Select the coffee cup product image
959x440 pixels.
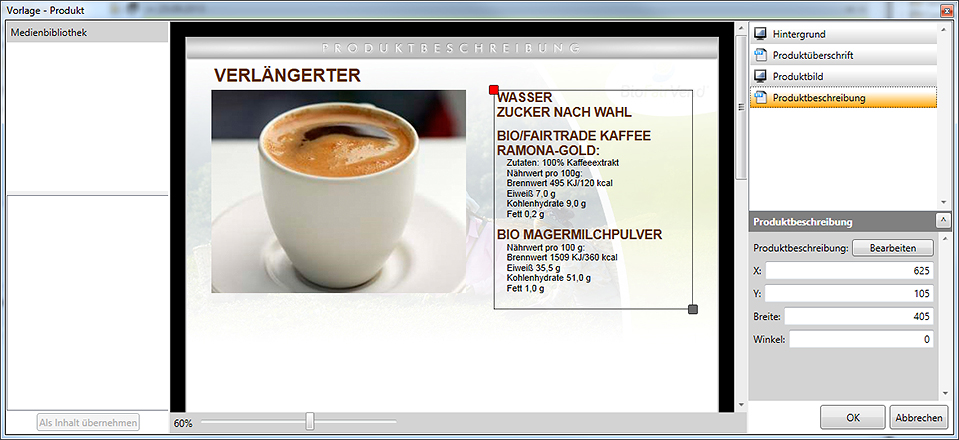pos(338,191)
